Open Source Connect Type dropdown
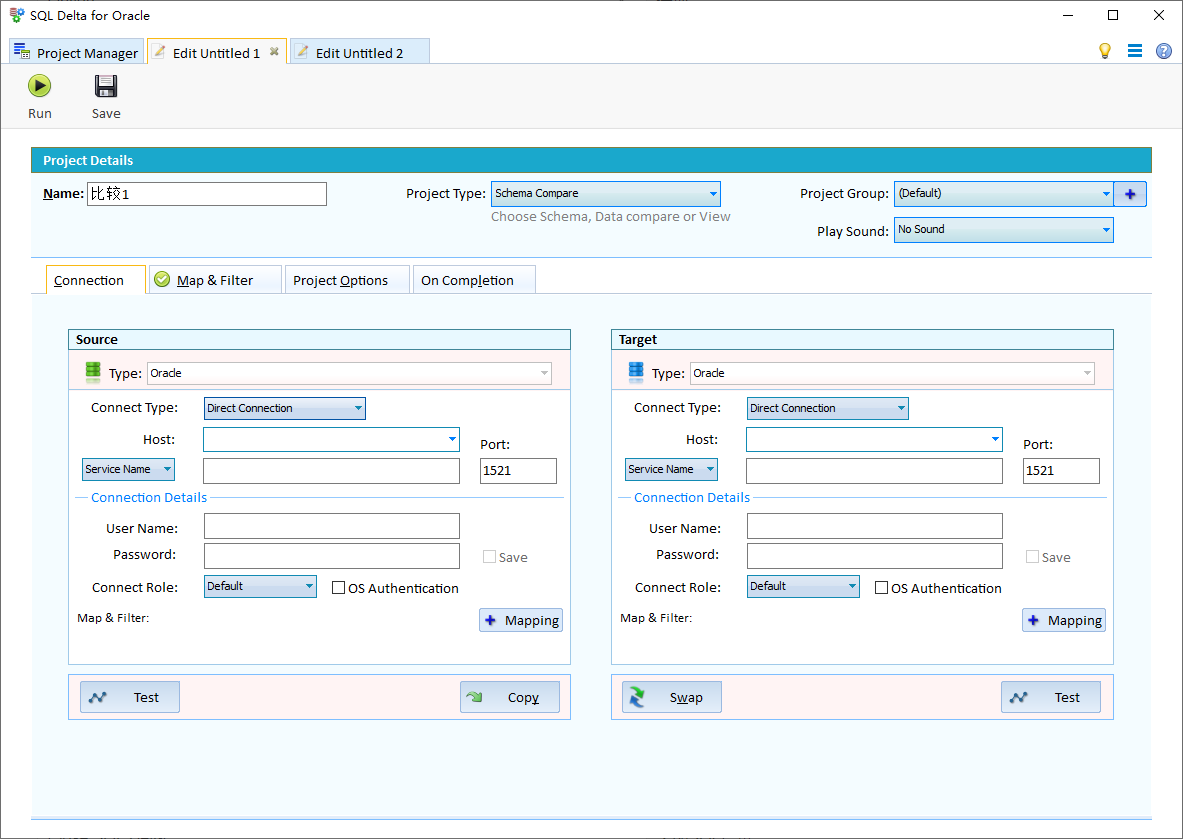1183x839 pixels. click(x=284, y=408)
